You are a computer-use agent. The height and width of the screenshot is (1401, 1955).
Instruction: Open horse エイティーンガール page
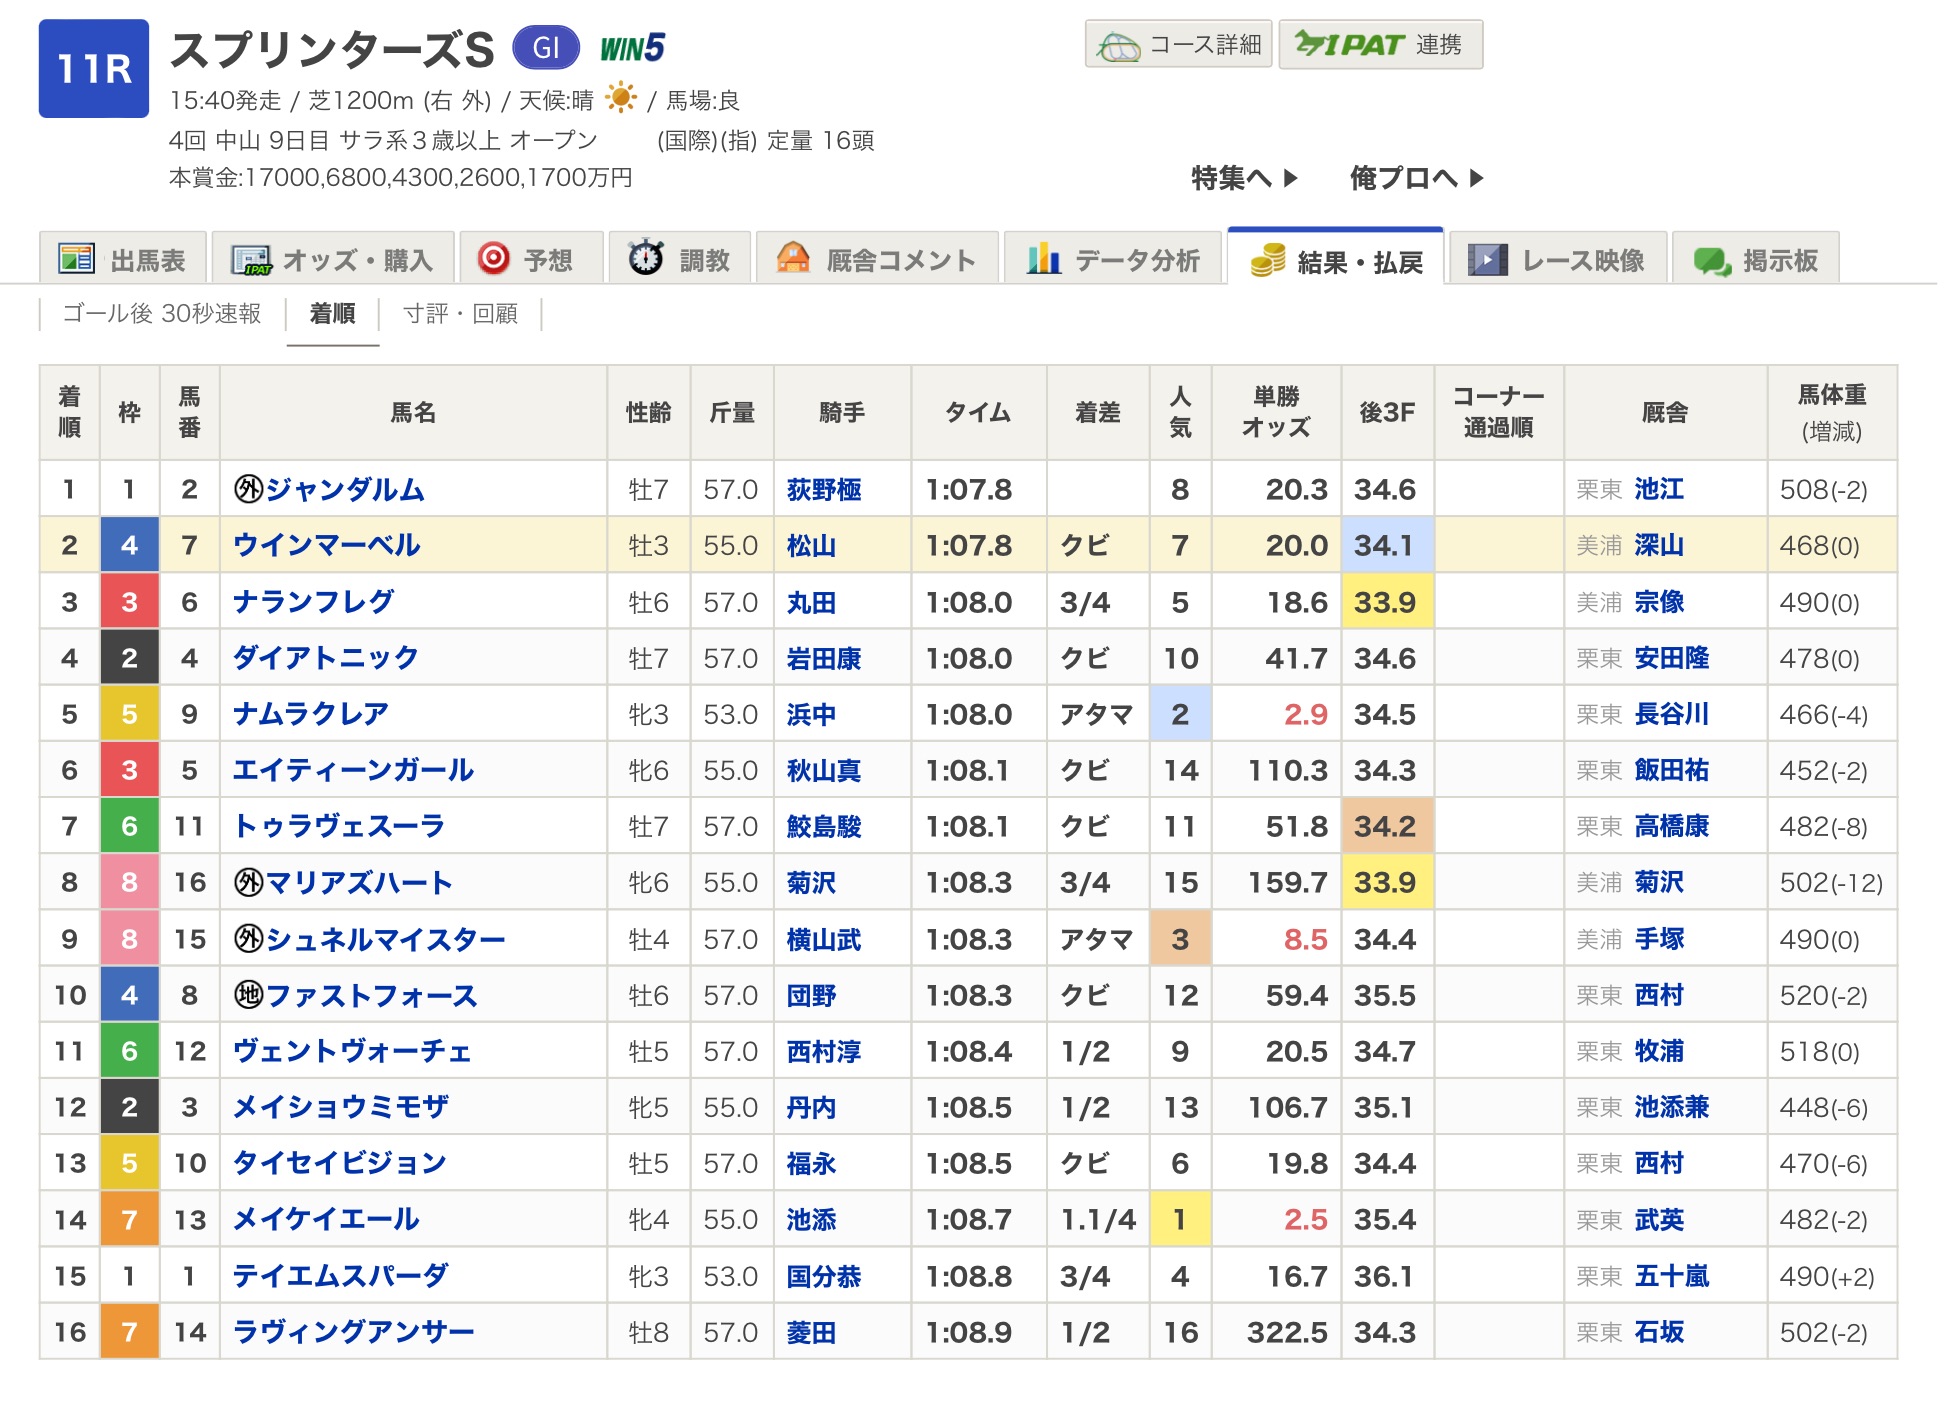353,770
